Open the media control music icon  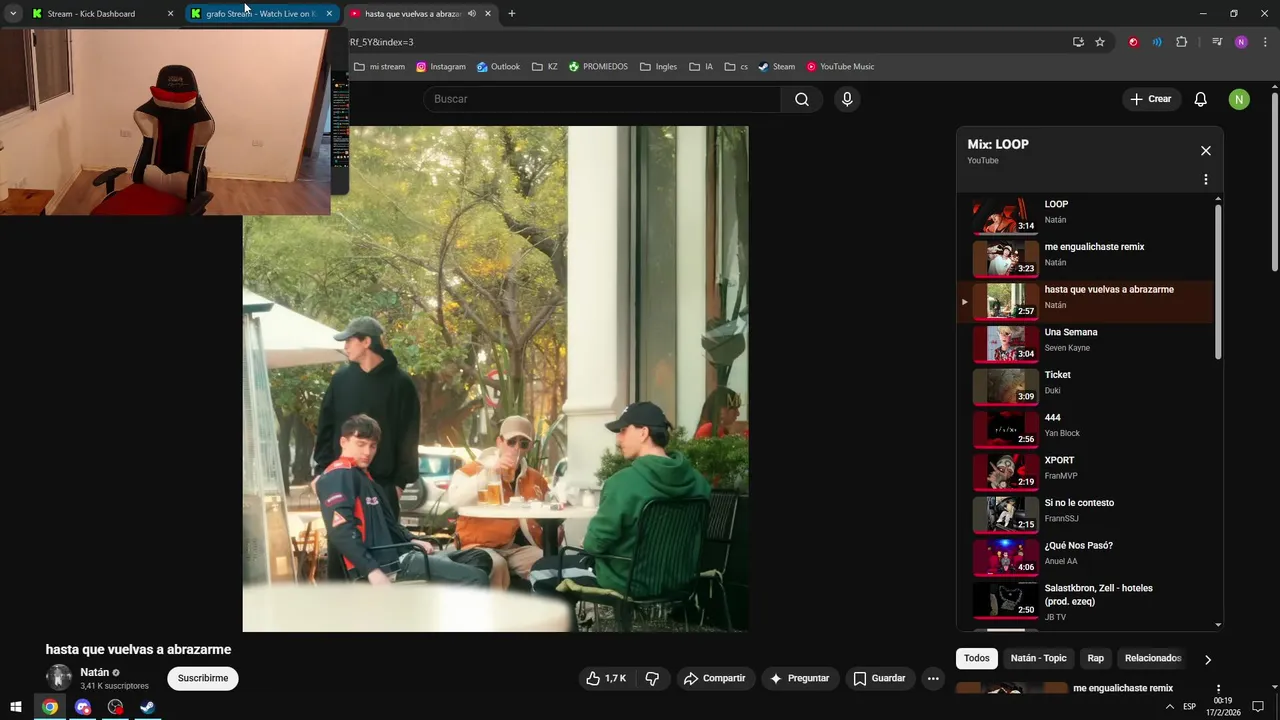click(1217, 42)
